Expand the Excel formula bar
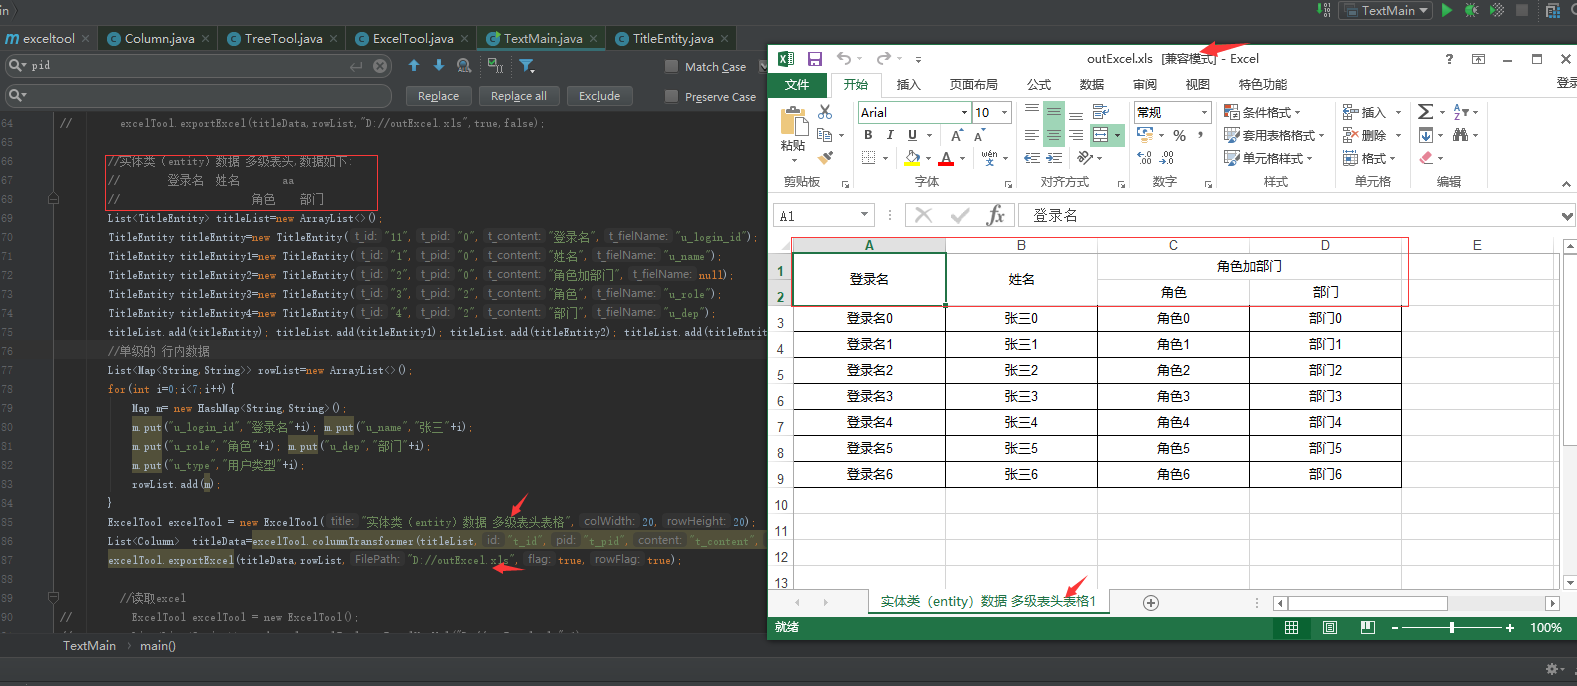The width and height of the screenshot is (1577, 686). tap(1567, 216)
